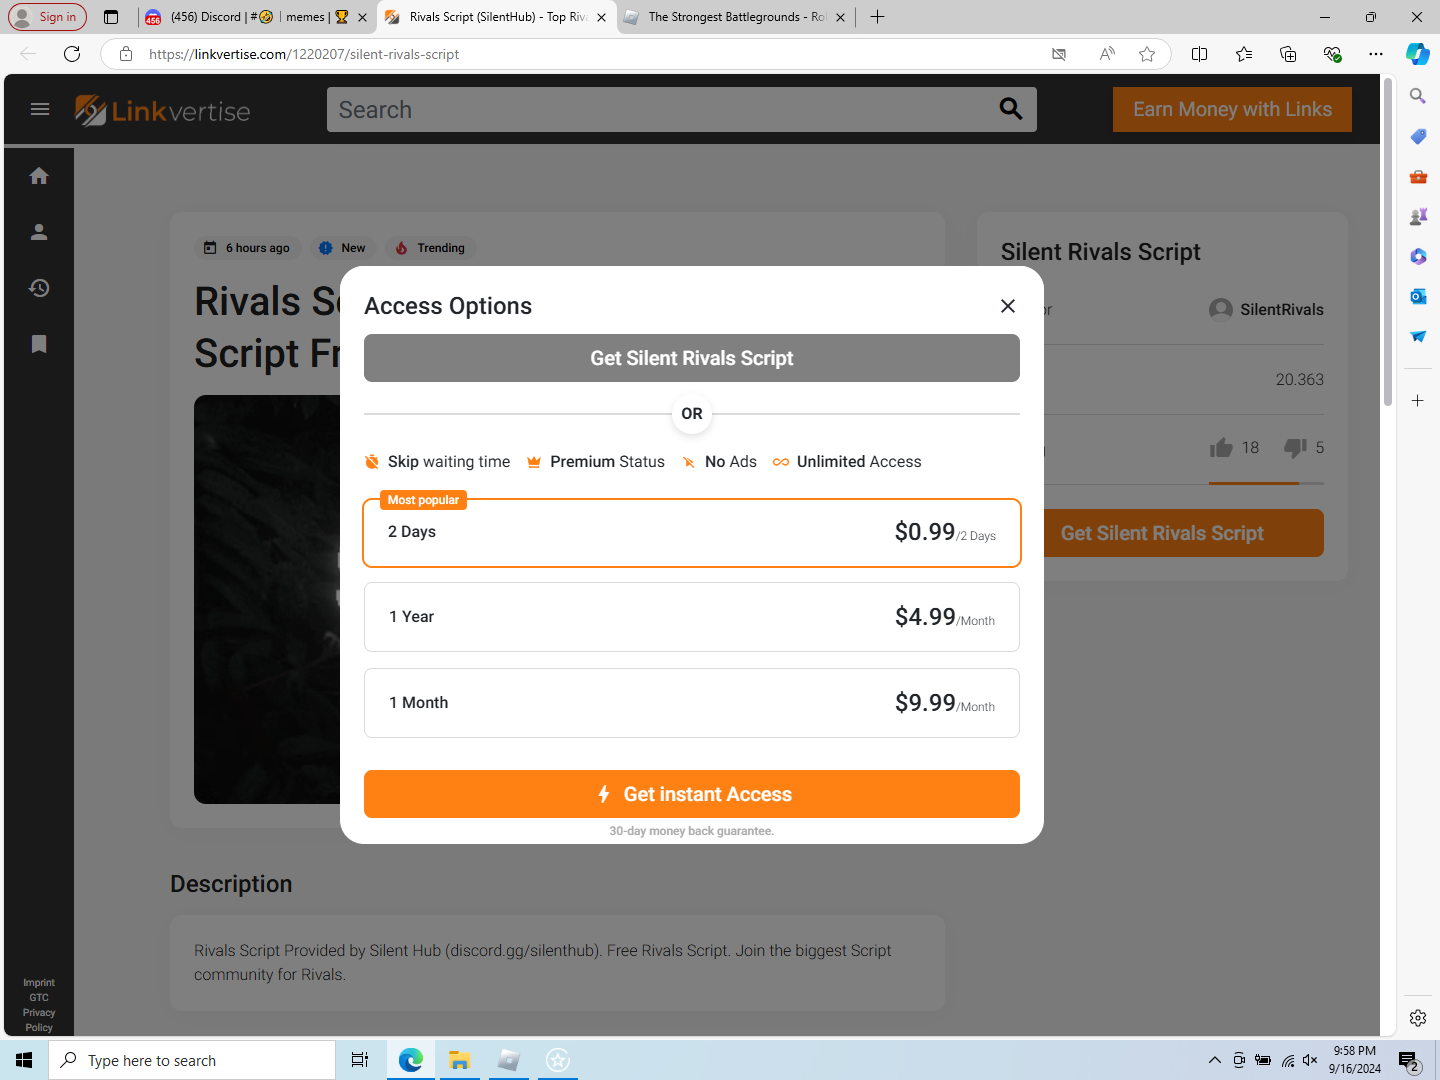Open File Explorer from the taskbar
1440x1080 pixels.
(x=459, y=1060)
